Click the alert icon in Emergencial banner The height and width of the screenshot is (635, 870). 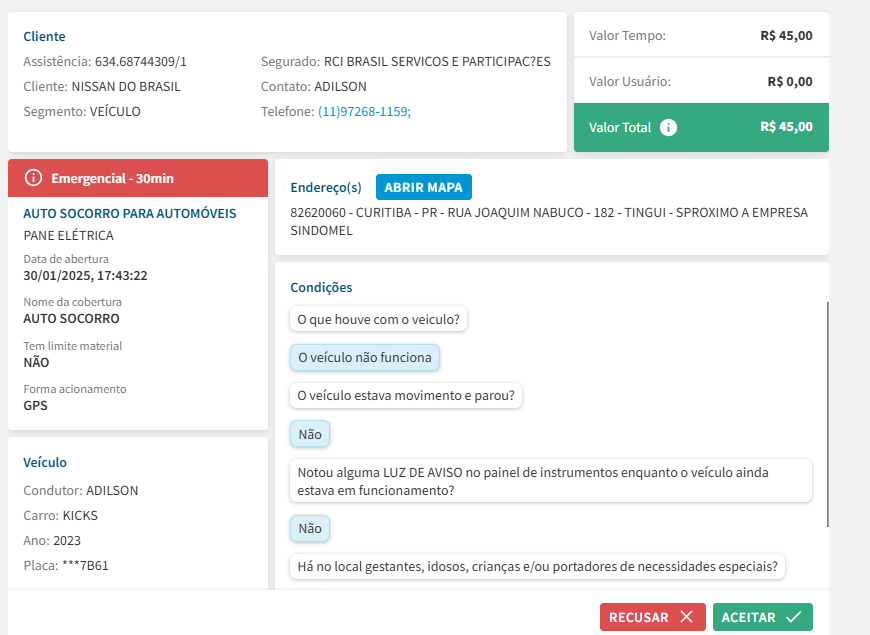33,178
